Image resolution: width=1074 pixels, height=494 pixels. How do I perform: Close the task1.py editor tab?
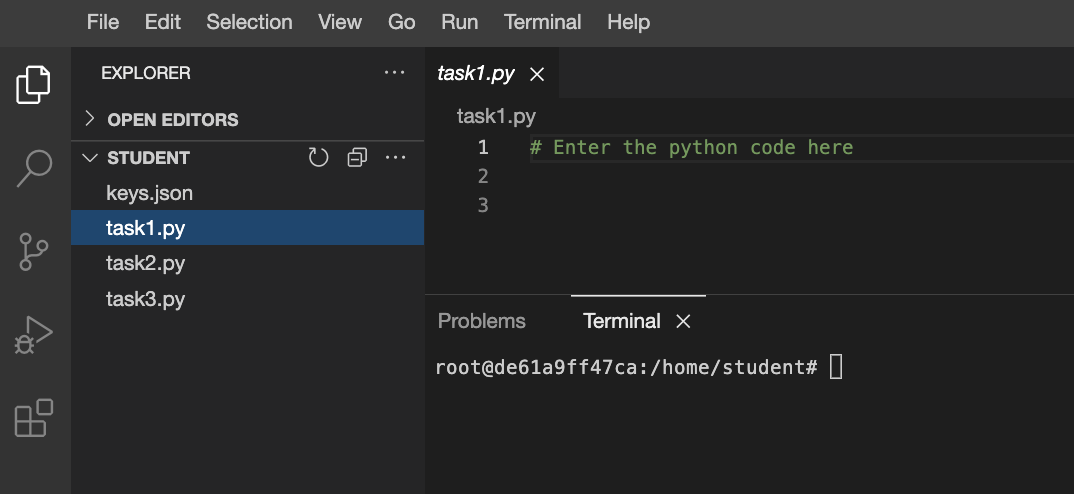[538, 75]
